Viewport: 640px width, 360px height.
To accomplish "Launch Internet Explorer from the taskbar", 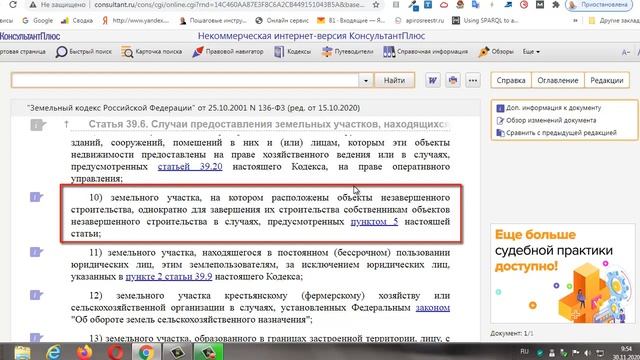I will click(53, 352).
